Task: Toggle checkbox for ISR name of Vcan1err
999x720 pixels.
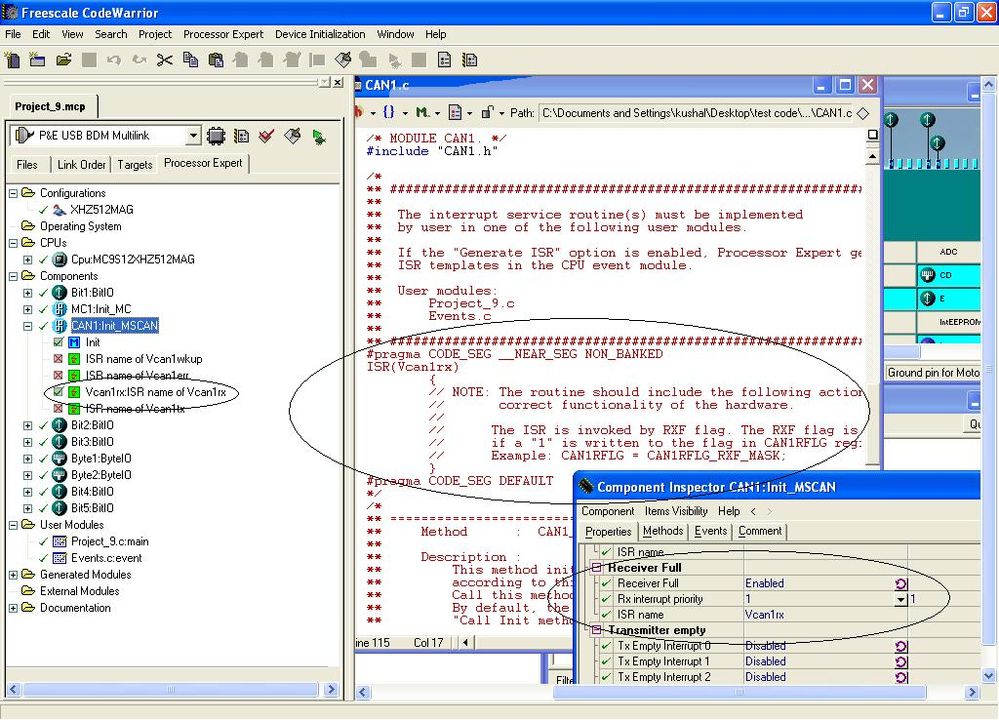Action: (58, 375)
